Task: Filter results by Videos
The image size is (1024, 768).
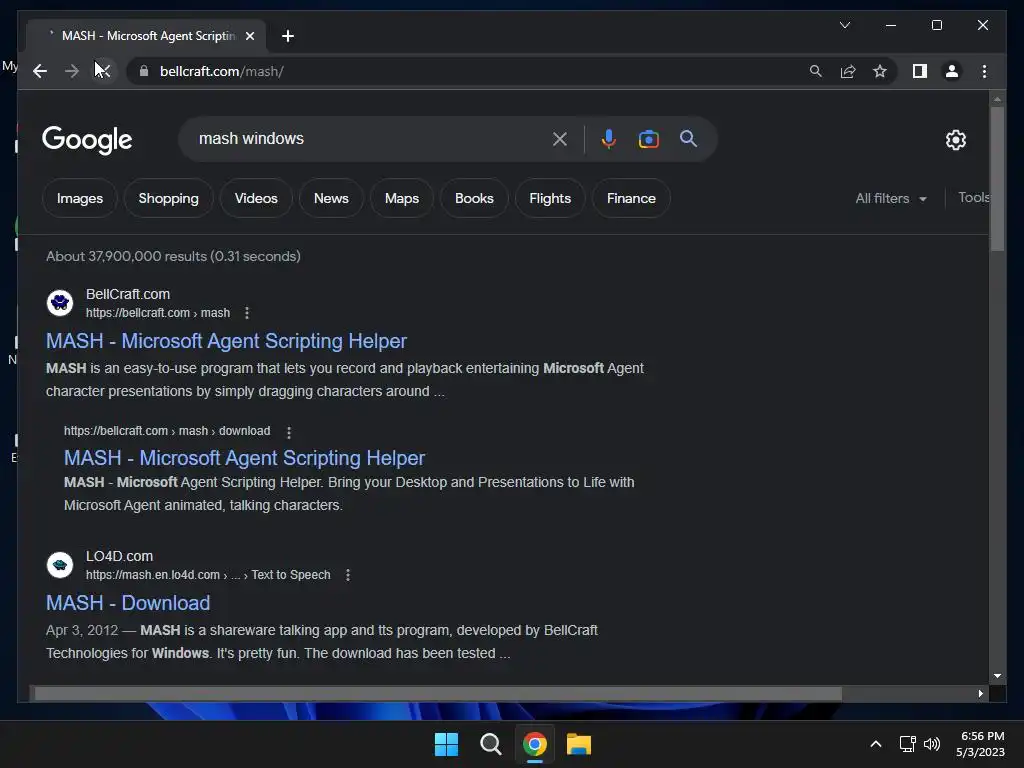Action: tap(256, 199)
